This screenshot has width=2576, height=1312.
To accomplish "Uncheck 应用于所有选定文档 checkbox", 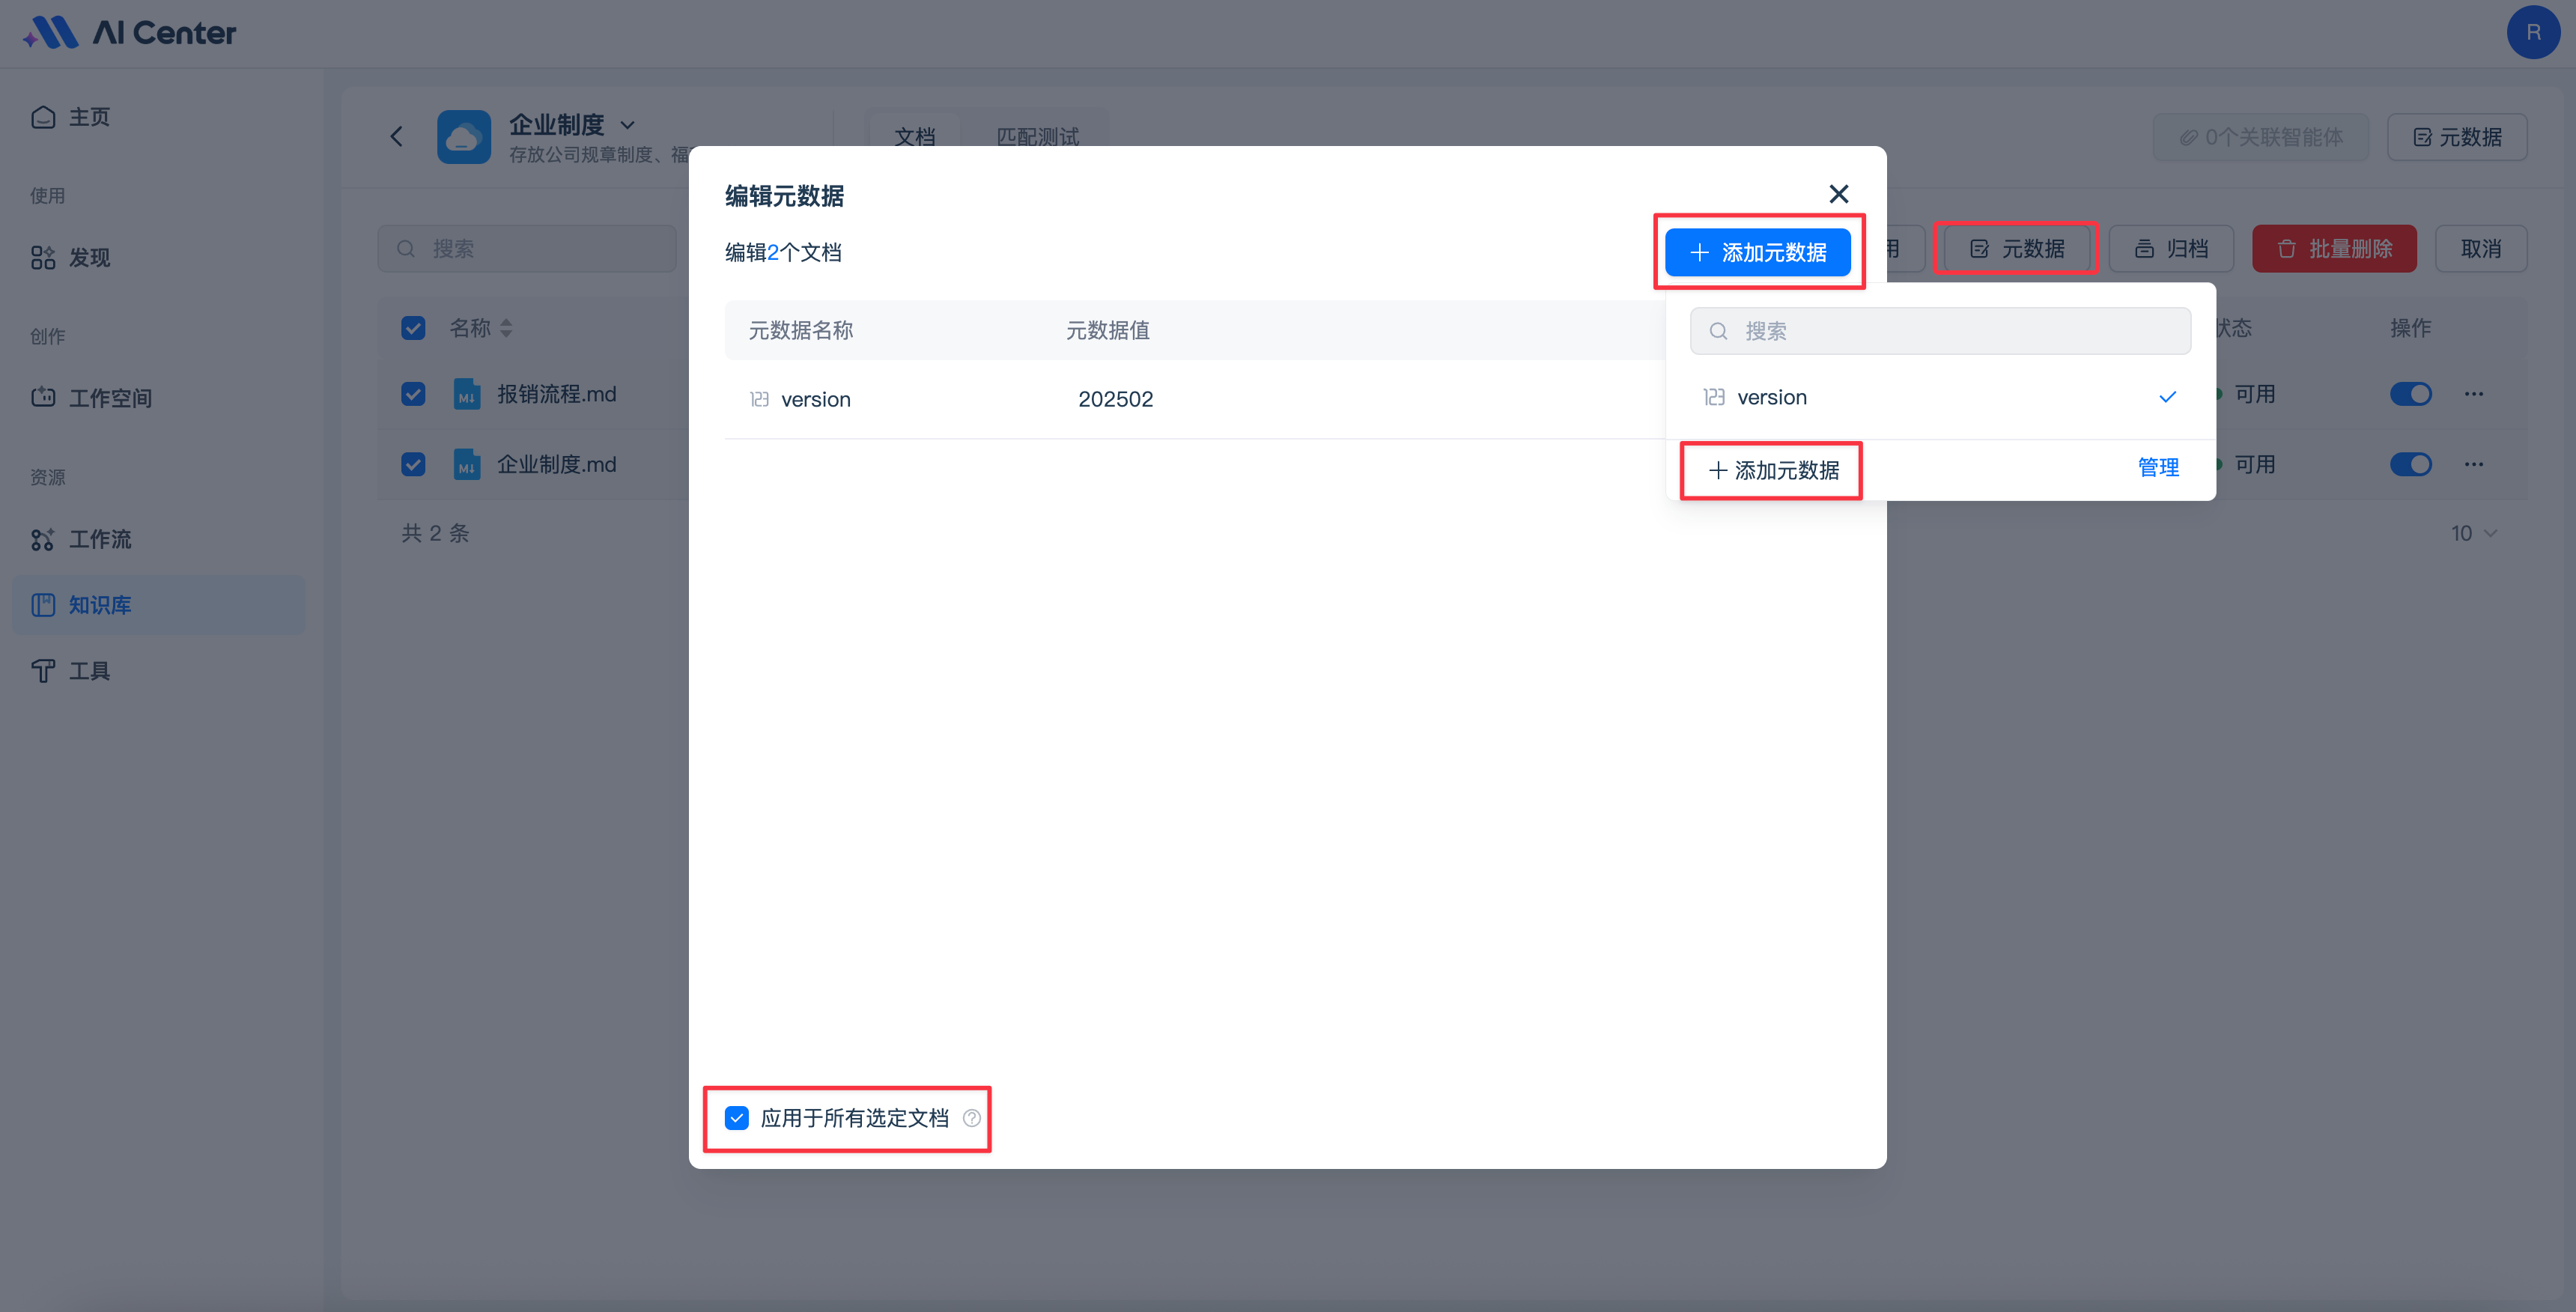I will 737,1118.
